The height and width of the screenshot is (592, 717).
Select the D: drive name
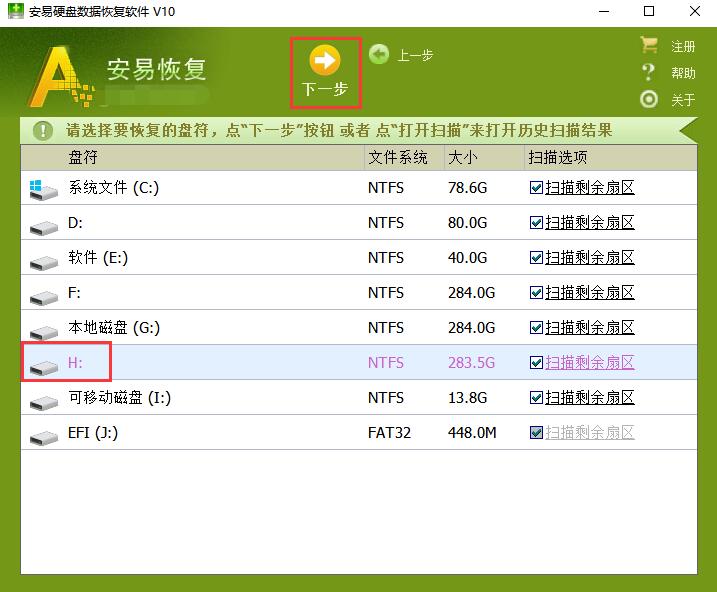[x=75, y=223]
